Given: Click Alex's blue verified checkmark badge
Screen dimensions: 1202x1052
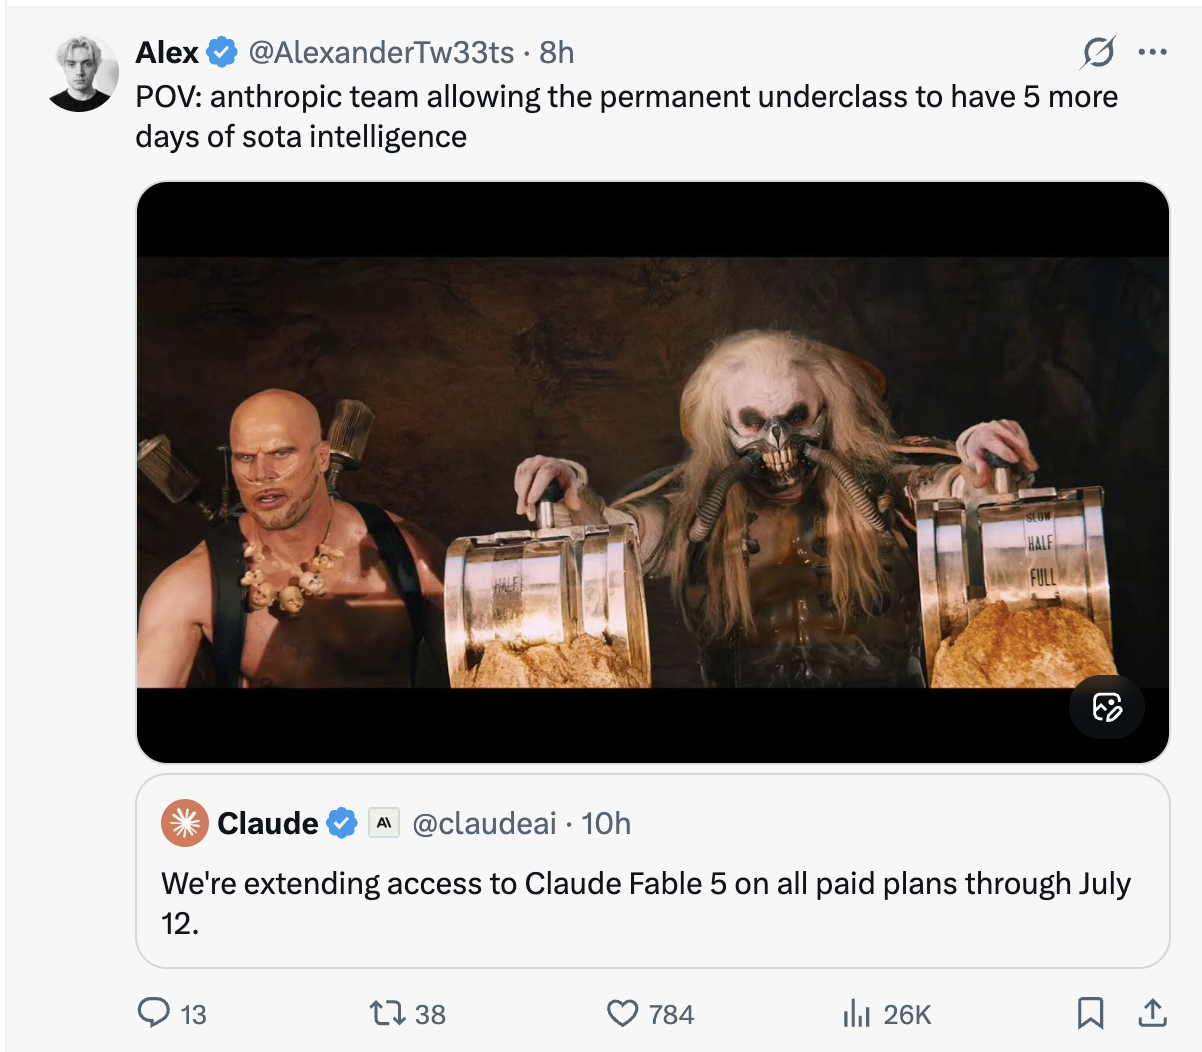Looking at the screenshot, I should pos(221,52).
